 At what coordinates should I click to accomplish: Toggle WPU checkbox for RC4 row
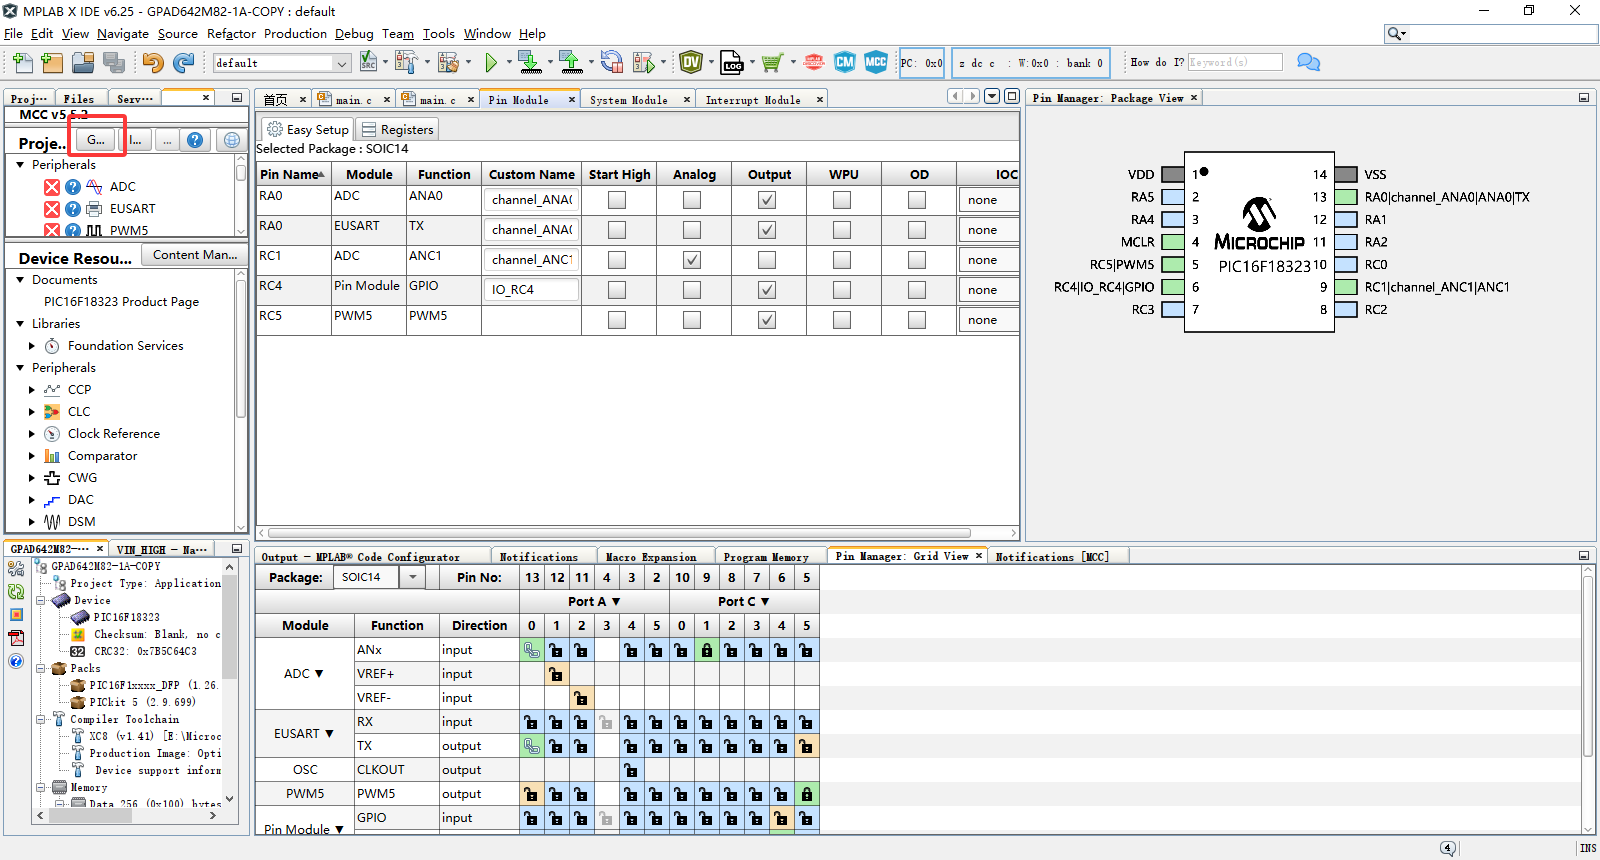coord(842,290)
